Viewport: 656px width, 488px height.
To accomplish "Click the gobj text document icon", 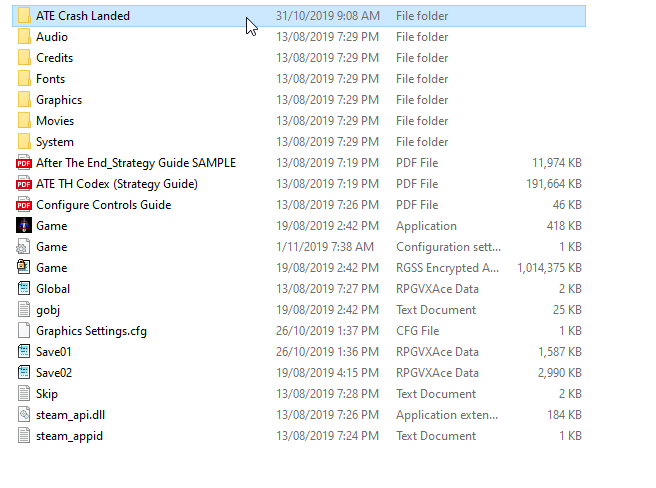I will (24, 310).
